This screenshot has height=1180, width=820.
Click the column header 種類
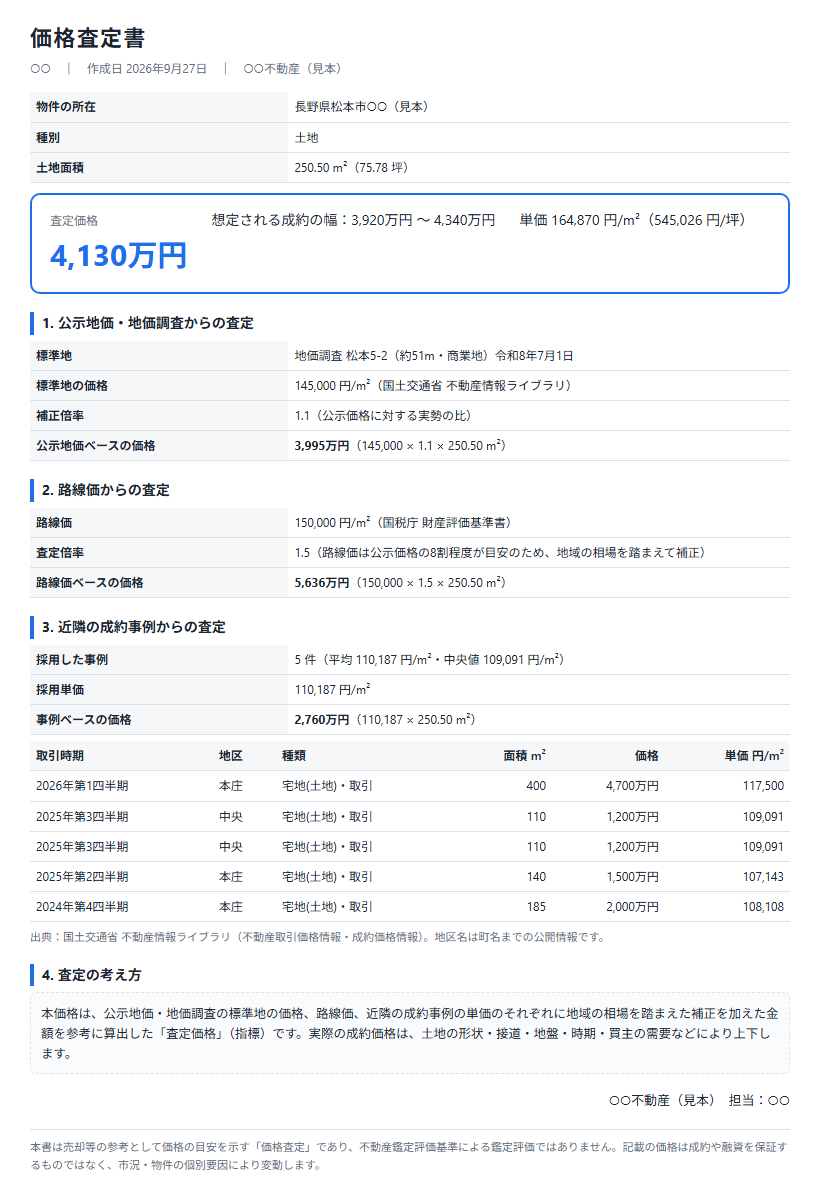[294, 756]
